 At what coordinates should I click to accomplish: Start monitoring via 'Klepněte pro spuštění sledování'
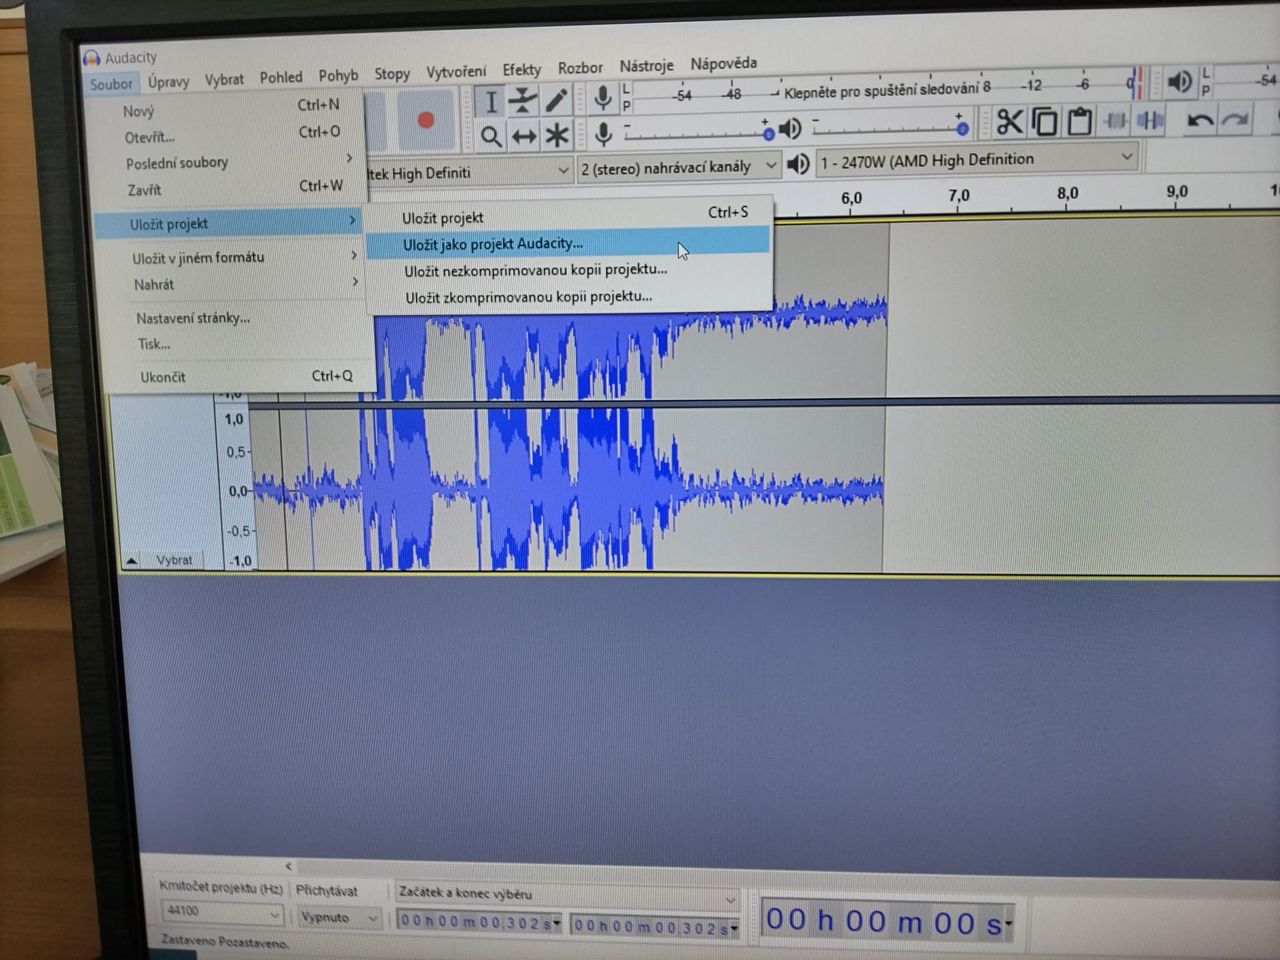(886, 91)
